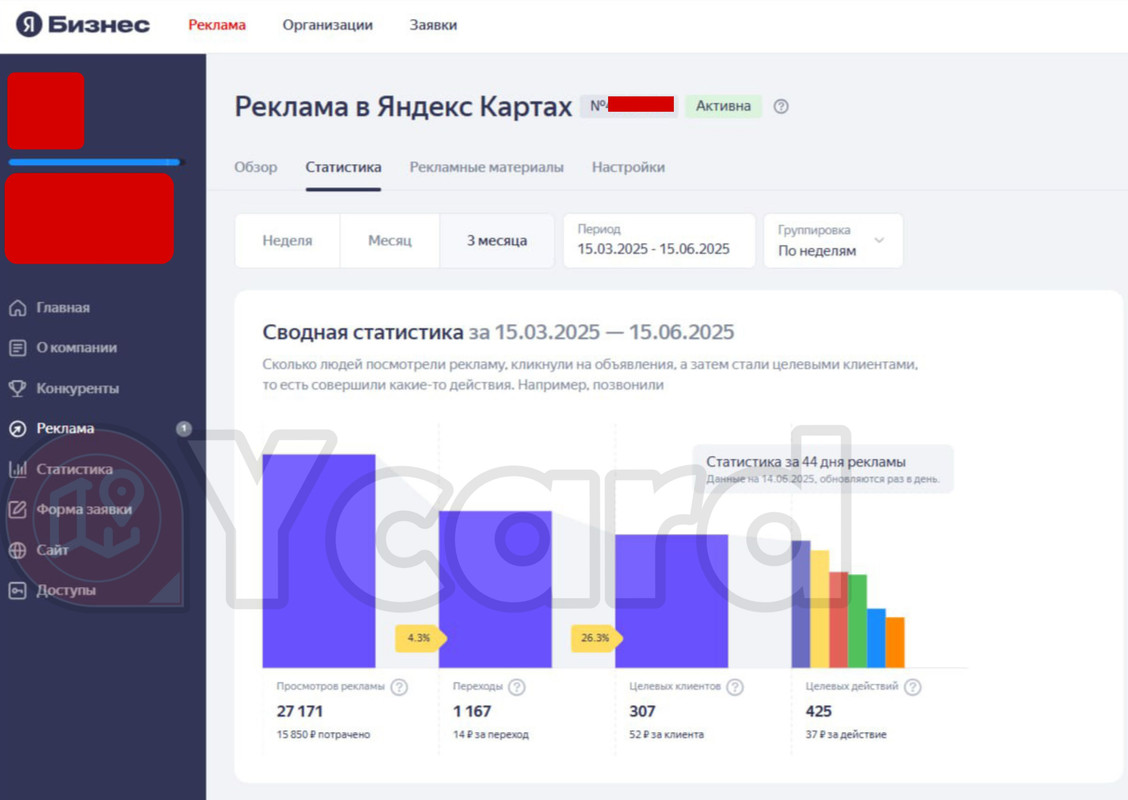1128x800 pixels.
Task: Click the 425 целевых действий value
Action: (x=819, y=712)
